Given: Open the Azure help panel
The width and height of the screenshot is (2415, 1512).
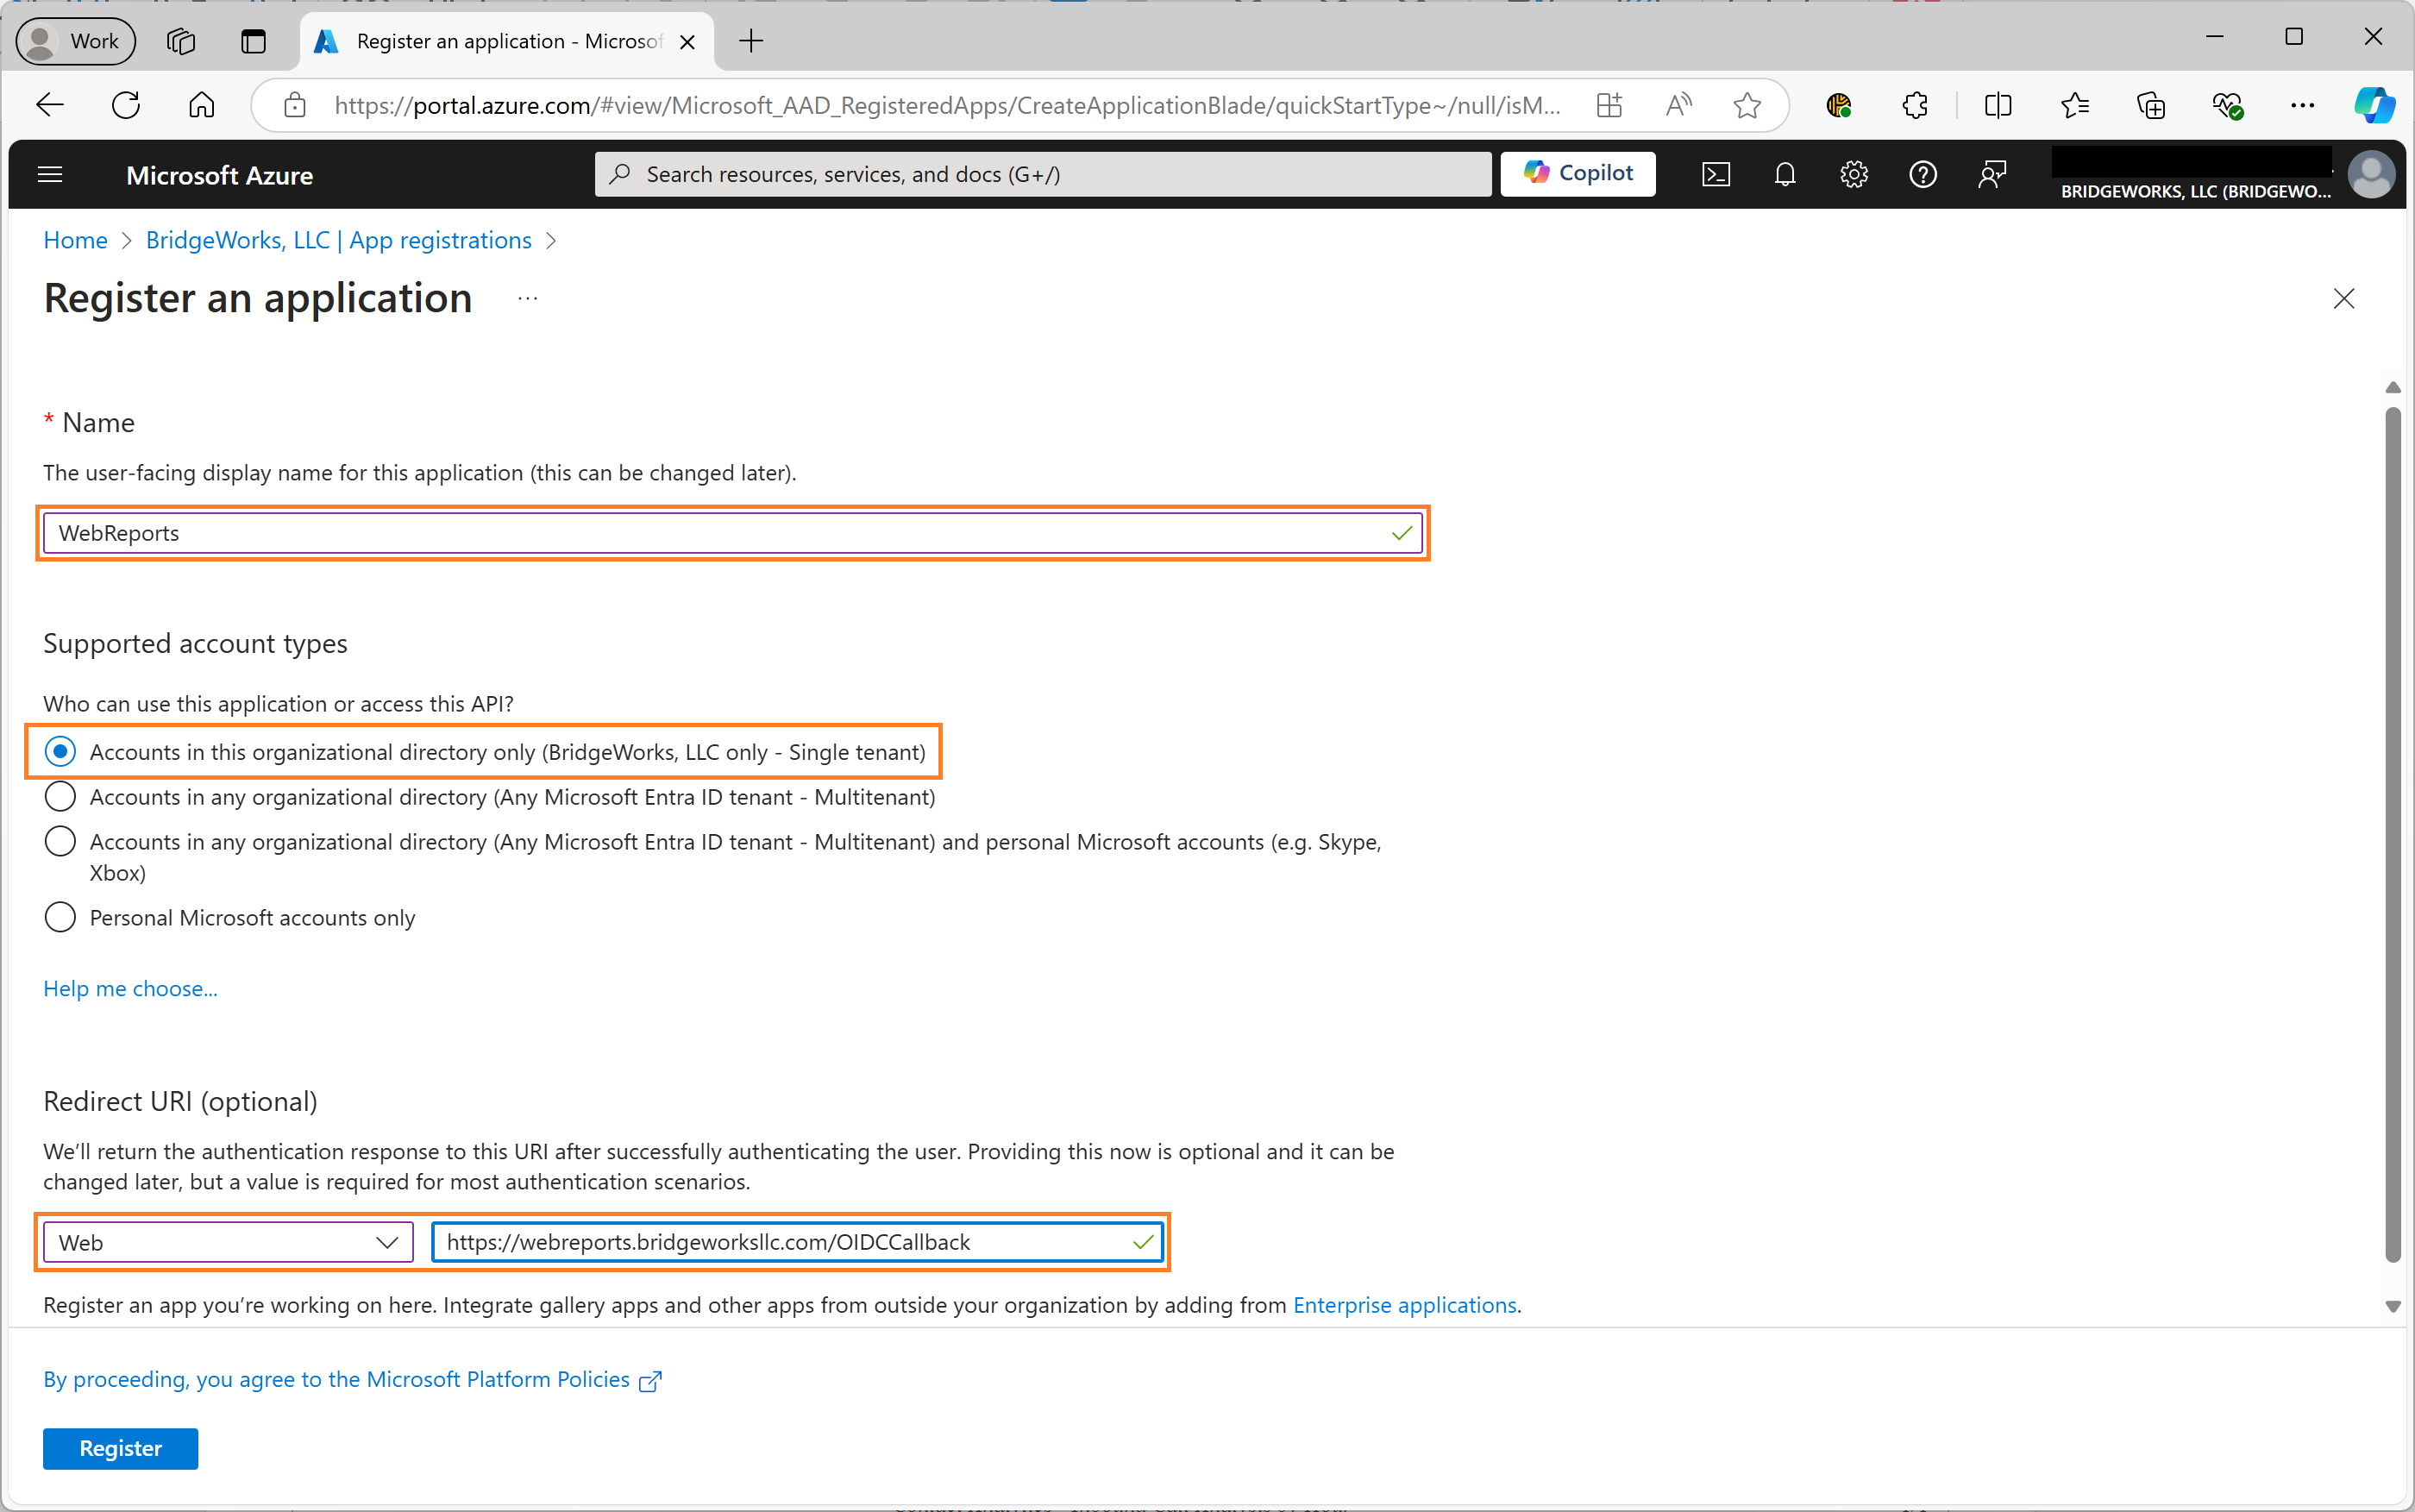Looking at the screenshot, I should (x=1922, y=174).
